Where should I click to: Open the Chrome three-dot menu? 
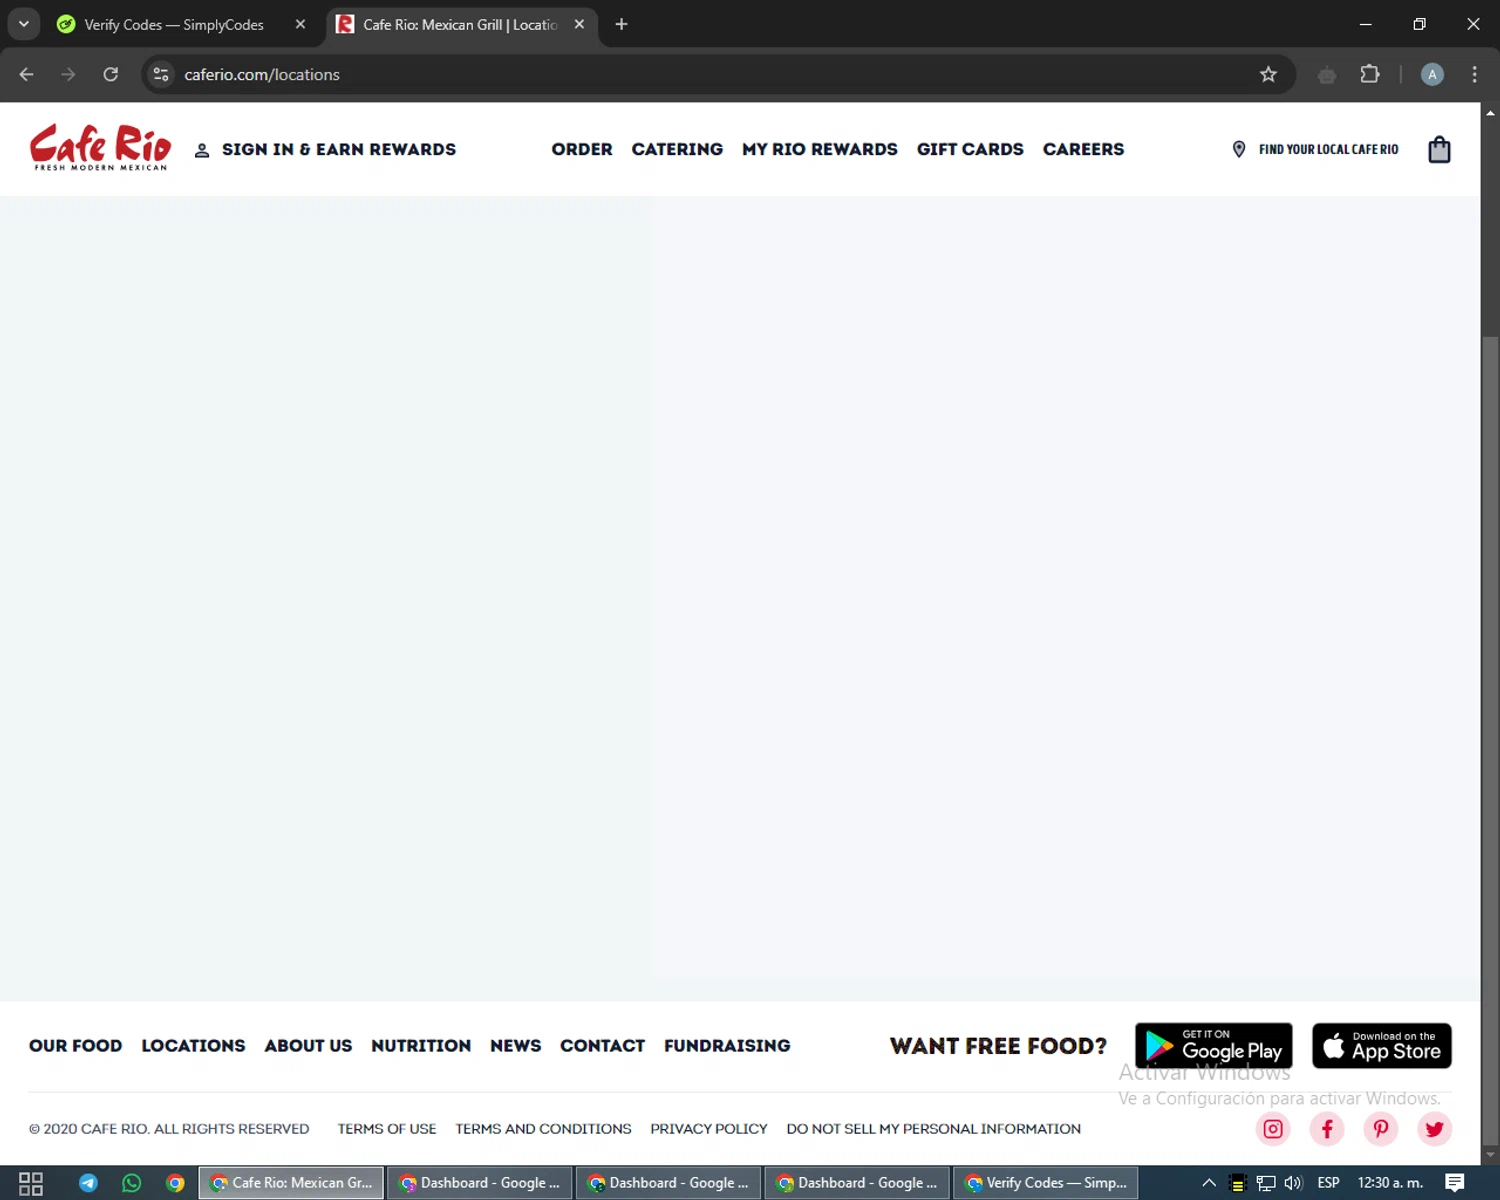pyautogui.click(x=1474, y=74)
